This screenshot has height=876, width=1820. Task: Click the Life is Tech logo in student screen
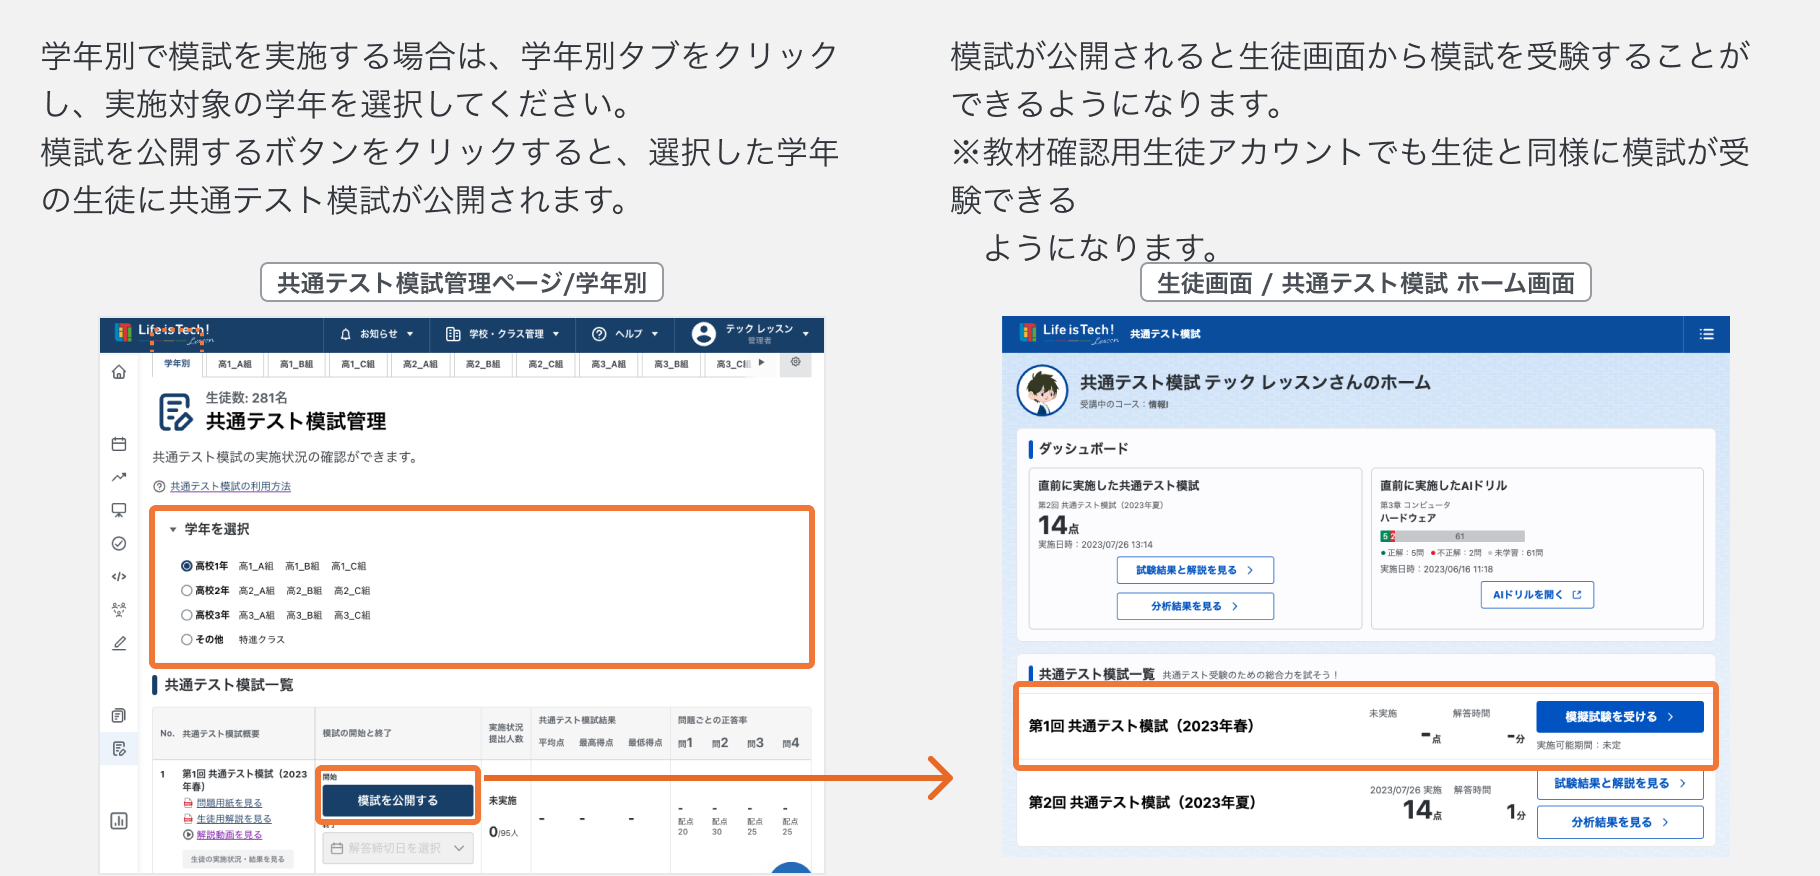1068,332
